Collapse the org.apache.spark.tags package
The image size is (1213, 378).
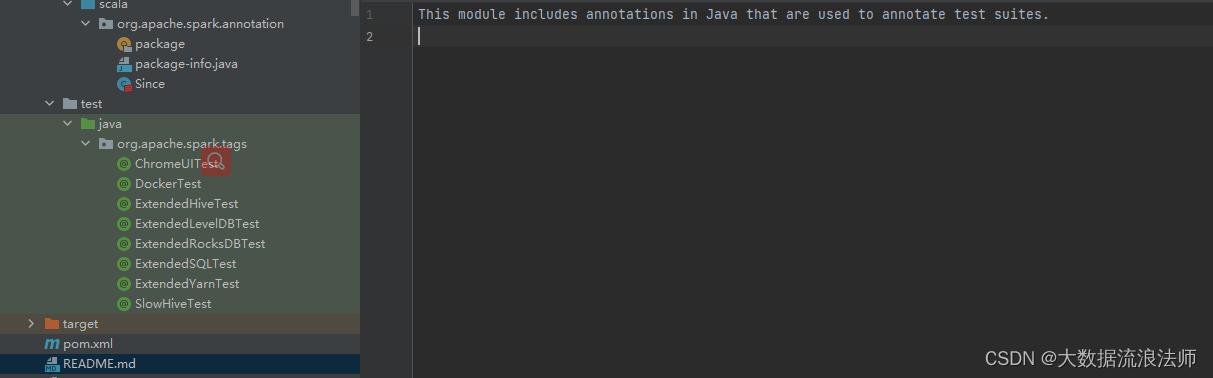click(x=85, y=144)
